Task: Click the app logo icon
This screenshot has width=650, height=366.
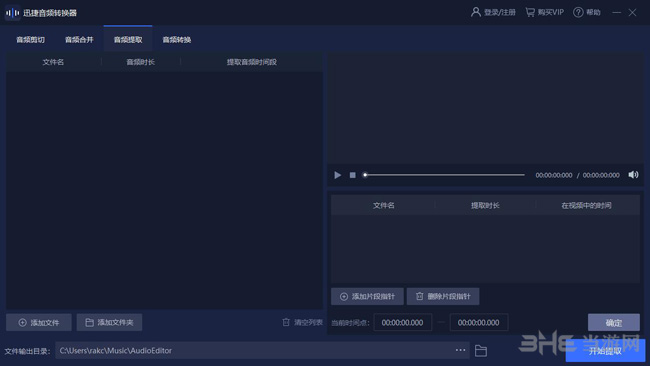Action: [x=12, y=13]
